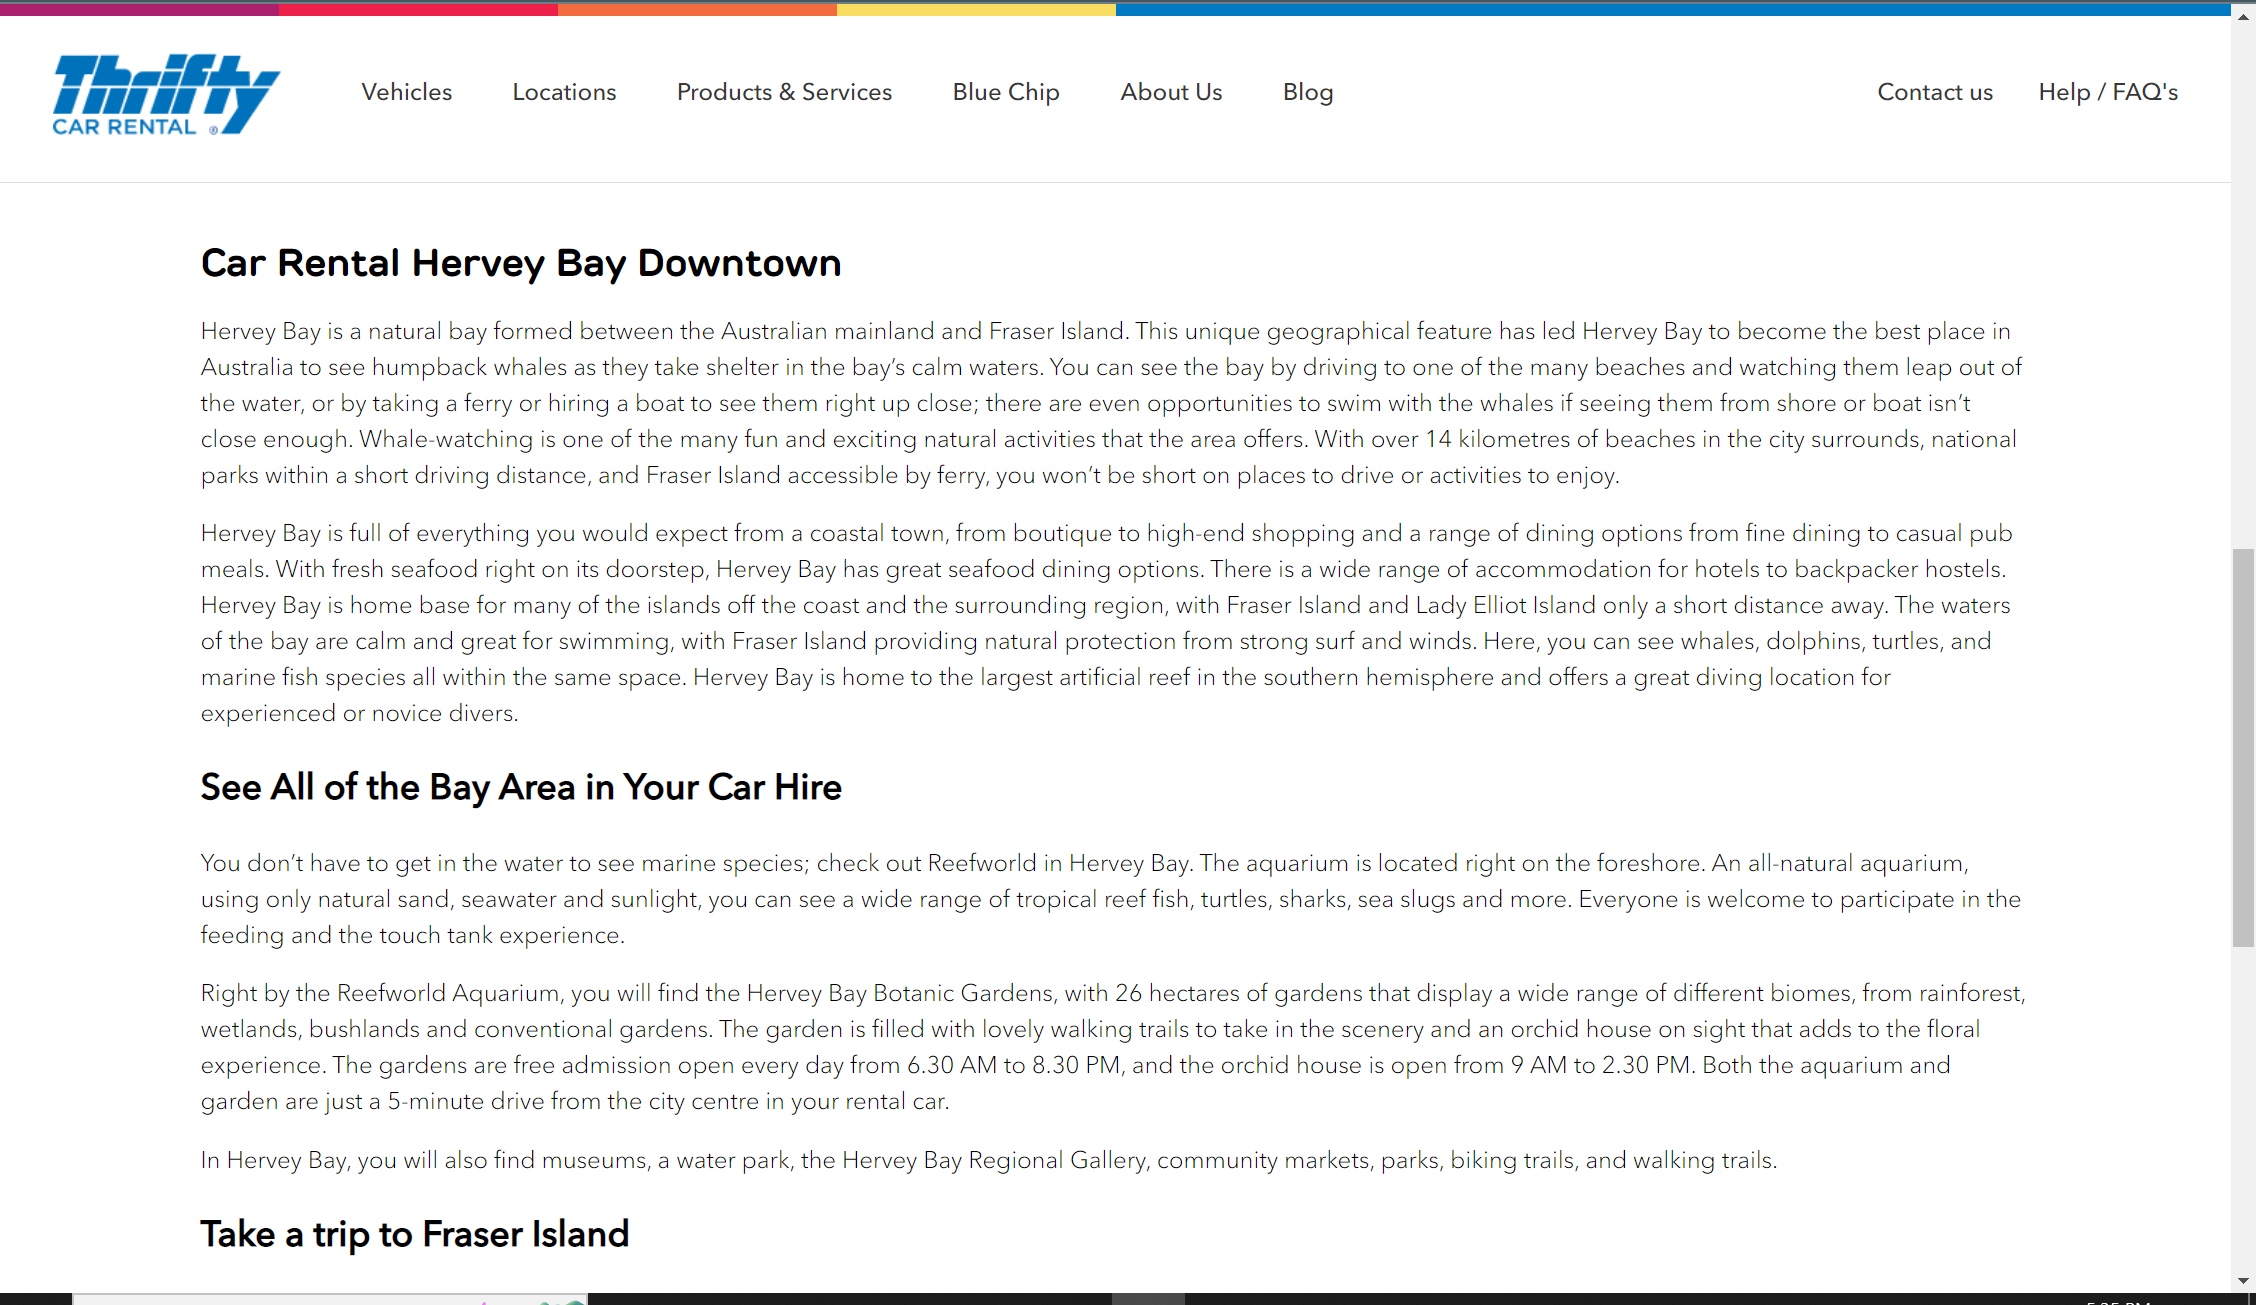Click the heading Take a trip to Fraser Island

(x=414, y=1234)
